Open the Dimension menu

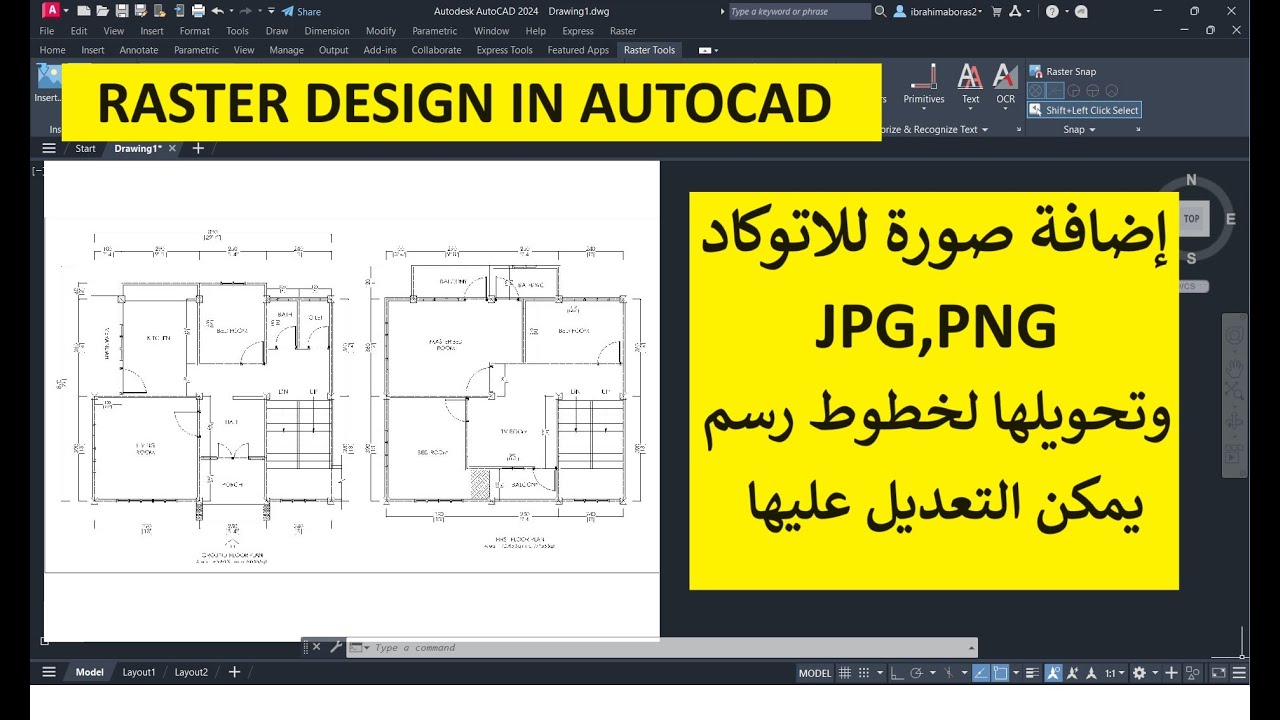(x=327, y=31)
